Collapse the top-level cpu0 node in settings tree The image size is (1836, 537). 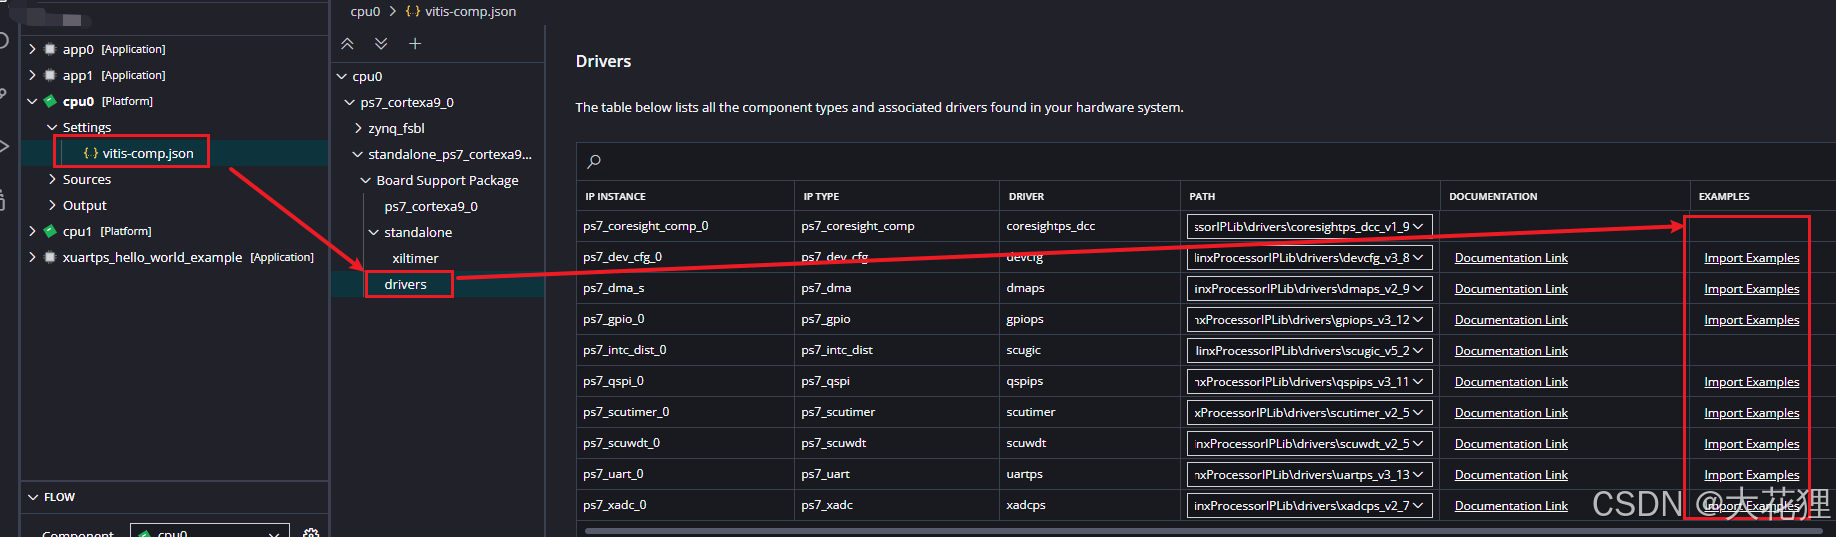pos(341,76)
